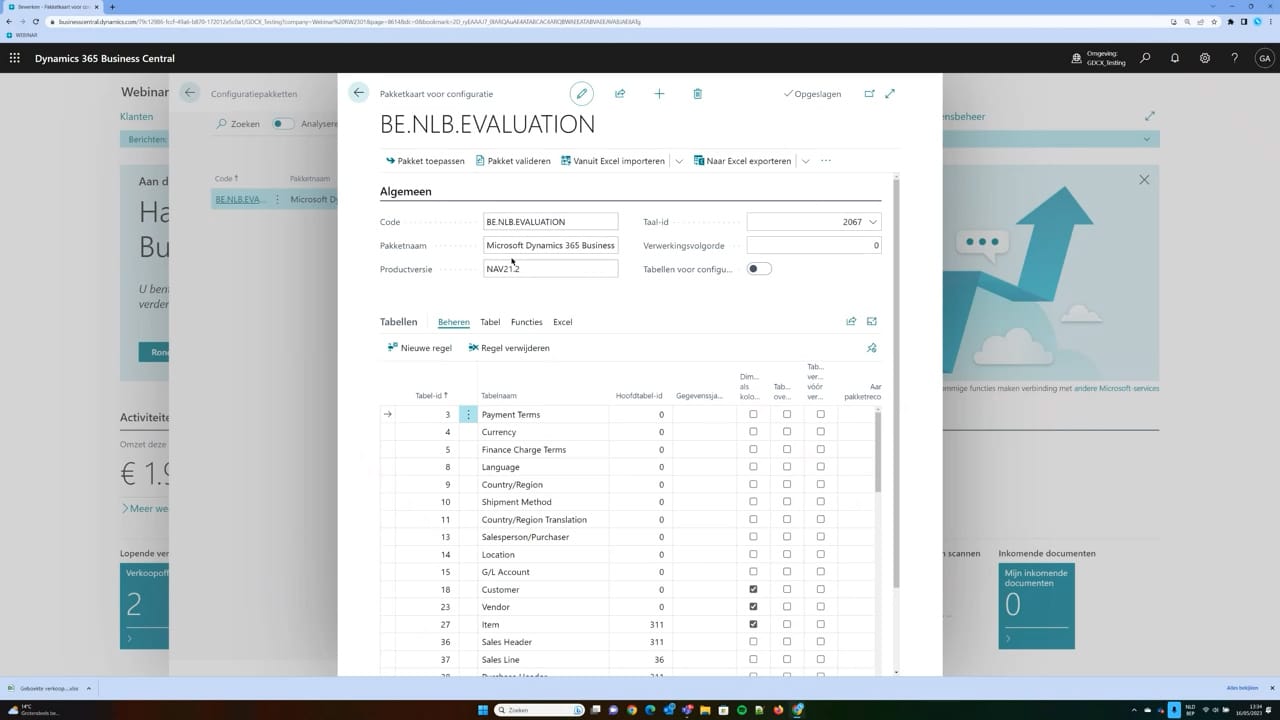
Task: Reload the browser page
Action: (37, 21)
